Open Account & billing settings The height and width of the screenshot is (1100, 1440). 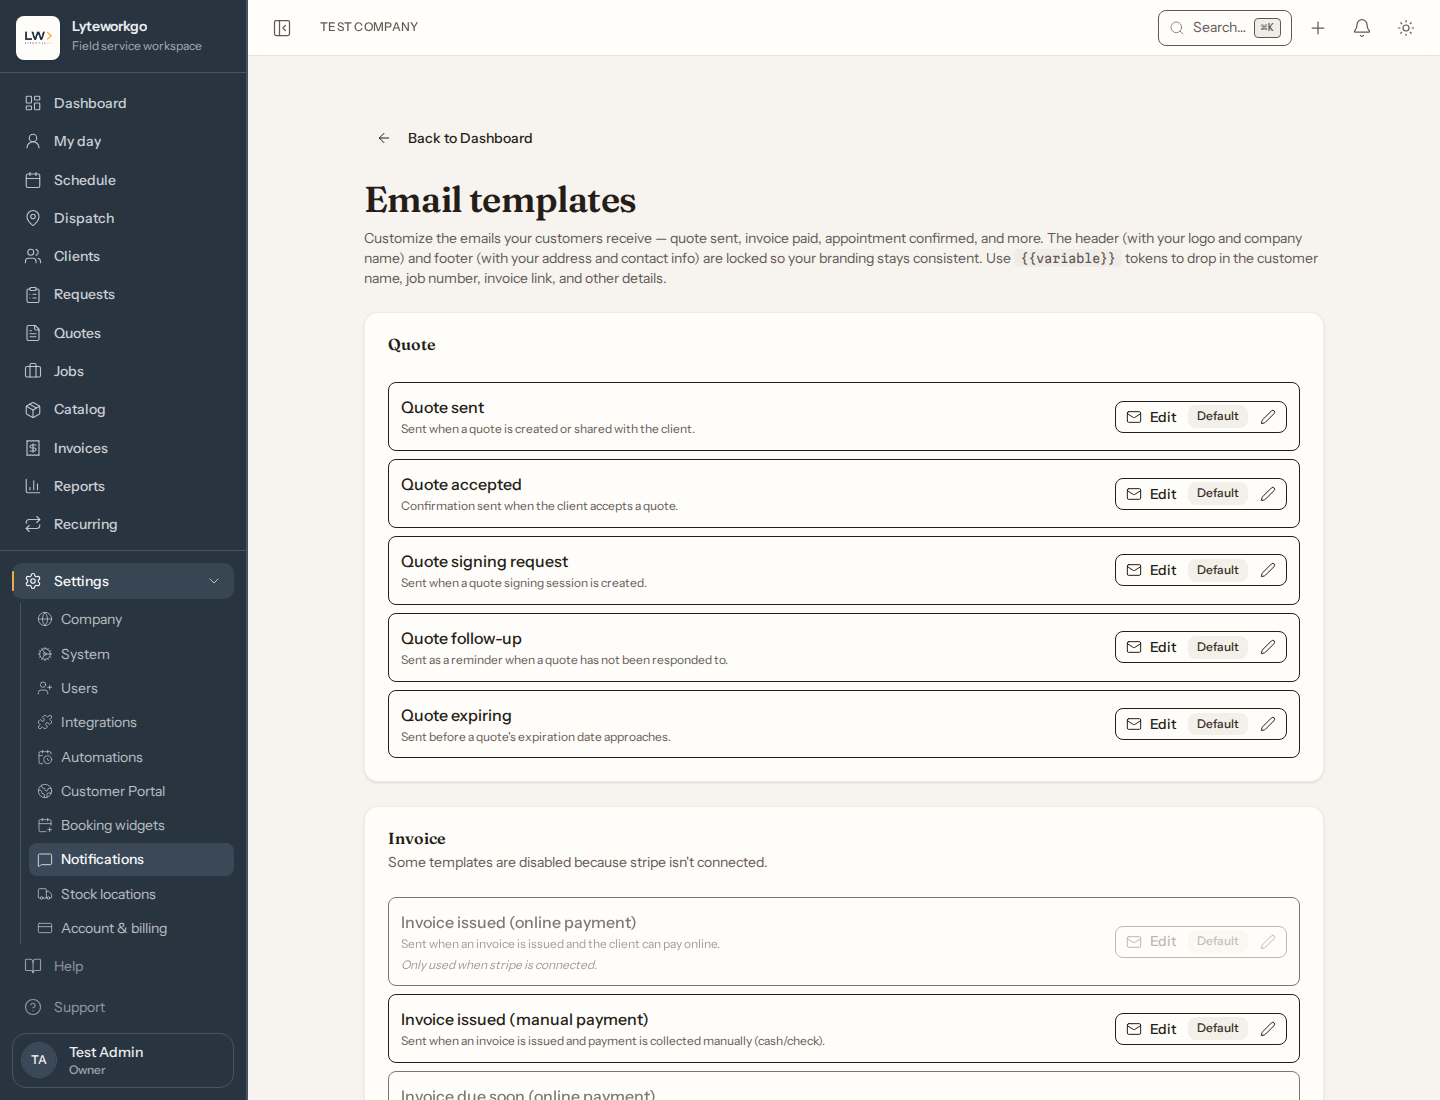pyautogui.click(x=131, y=928)
